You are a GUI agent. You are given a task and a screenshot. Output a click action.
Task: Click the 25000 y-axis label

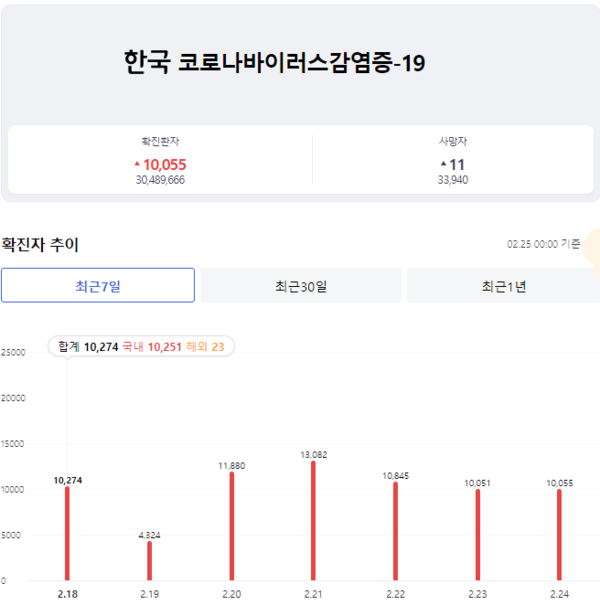pyautogui.click(x=13, y=352)
